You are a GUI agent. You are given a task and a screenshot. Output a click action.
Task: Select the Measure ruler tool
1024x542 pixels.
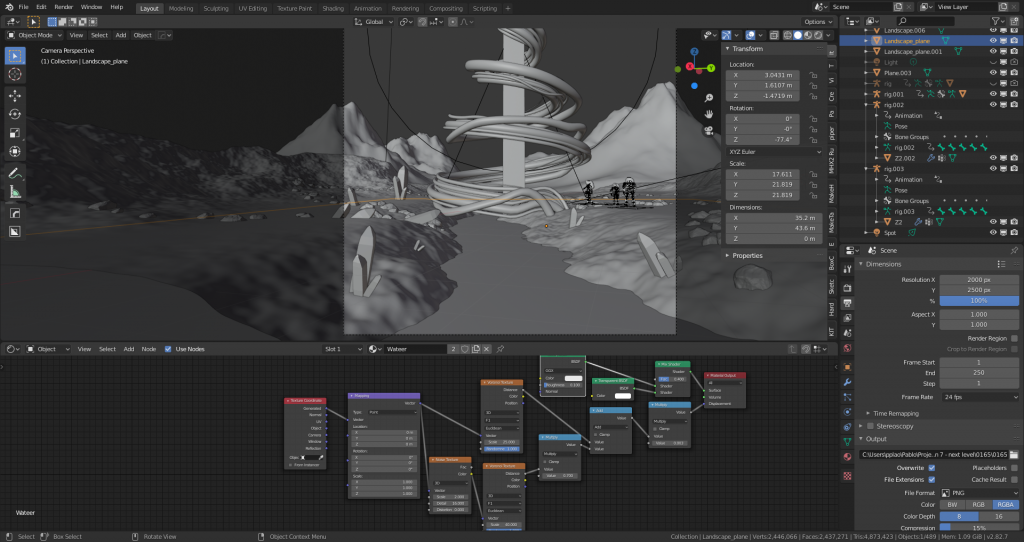pos(15,191)
